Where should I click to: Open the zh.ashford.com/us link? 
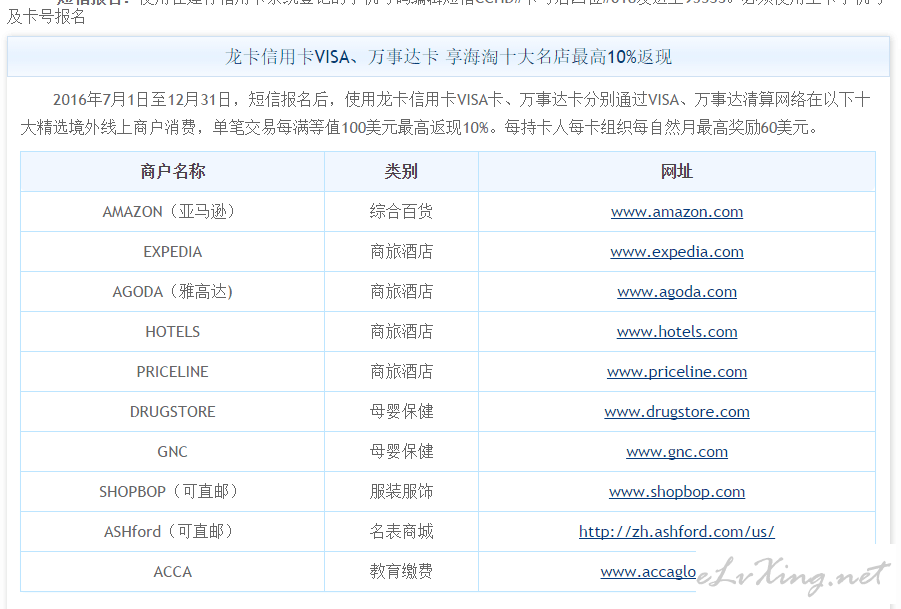[x=676, y=532]
